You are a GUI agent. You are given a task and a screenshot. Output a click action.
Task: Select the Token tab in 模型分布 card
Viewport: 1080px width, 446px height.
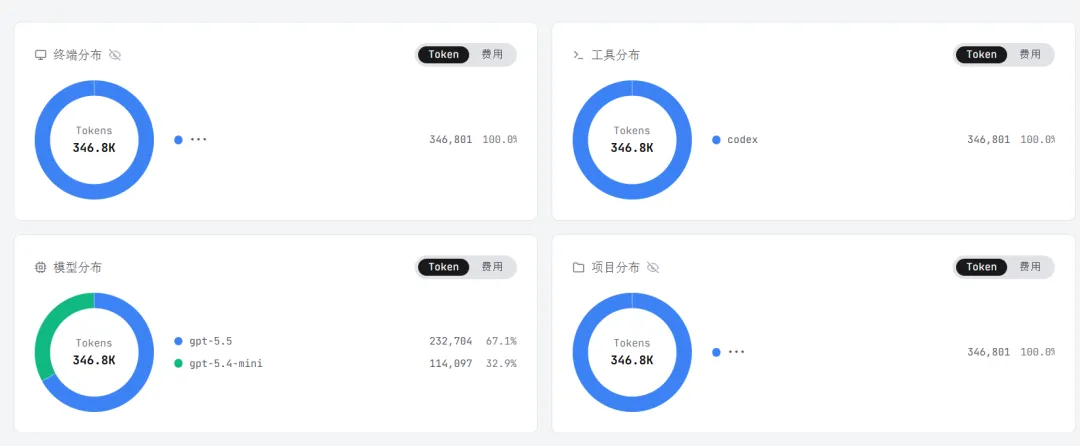pyautogui.click(x=444, y=266)
